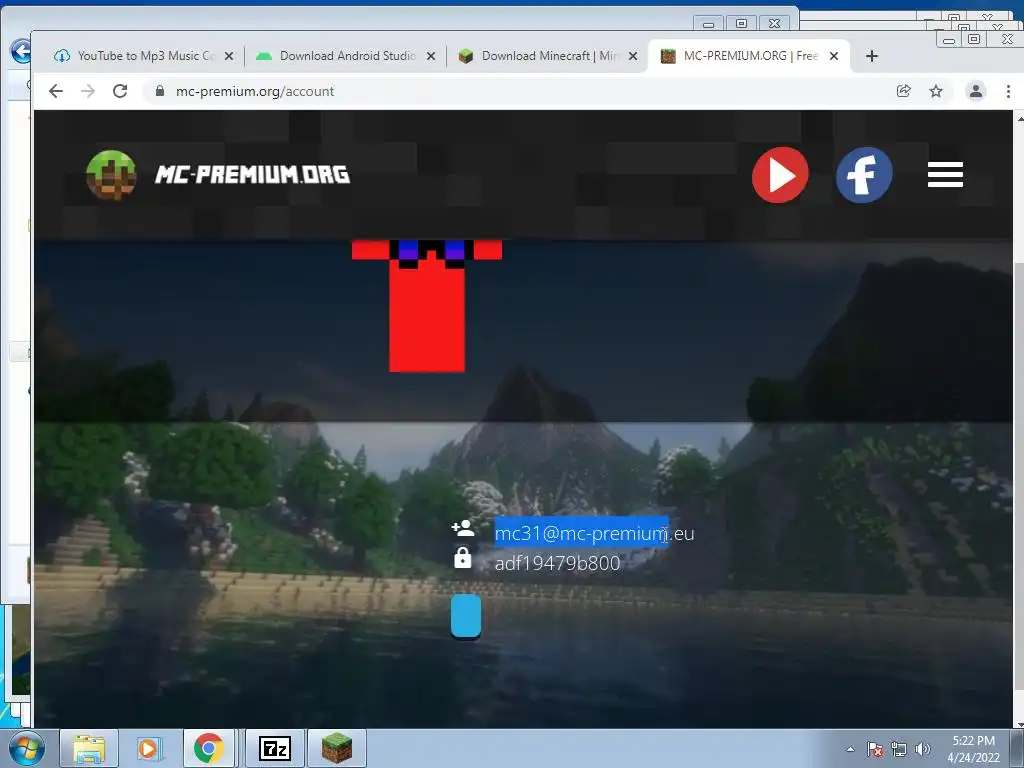Click the Chrome taskbar icon
The width and height of the screenshot is (1024, 768).
[x=208, y=748]
